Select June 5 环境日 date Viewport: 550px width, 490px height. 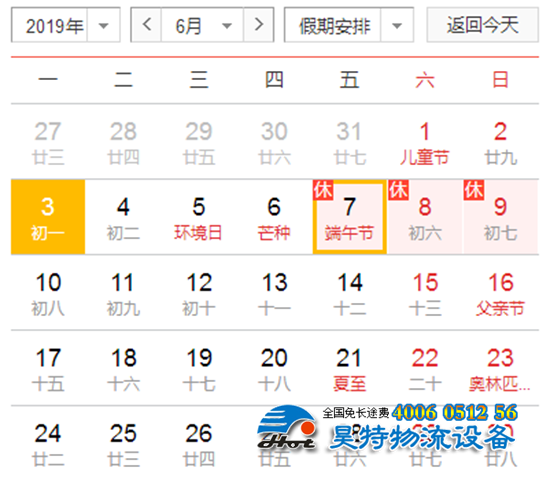click(199, 217)
